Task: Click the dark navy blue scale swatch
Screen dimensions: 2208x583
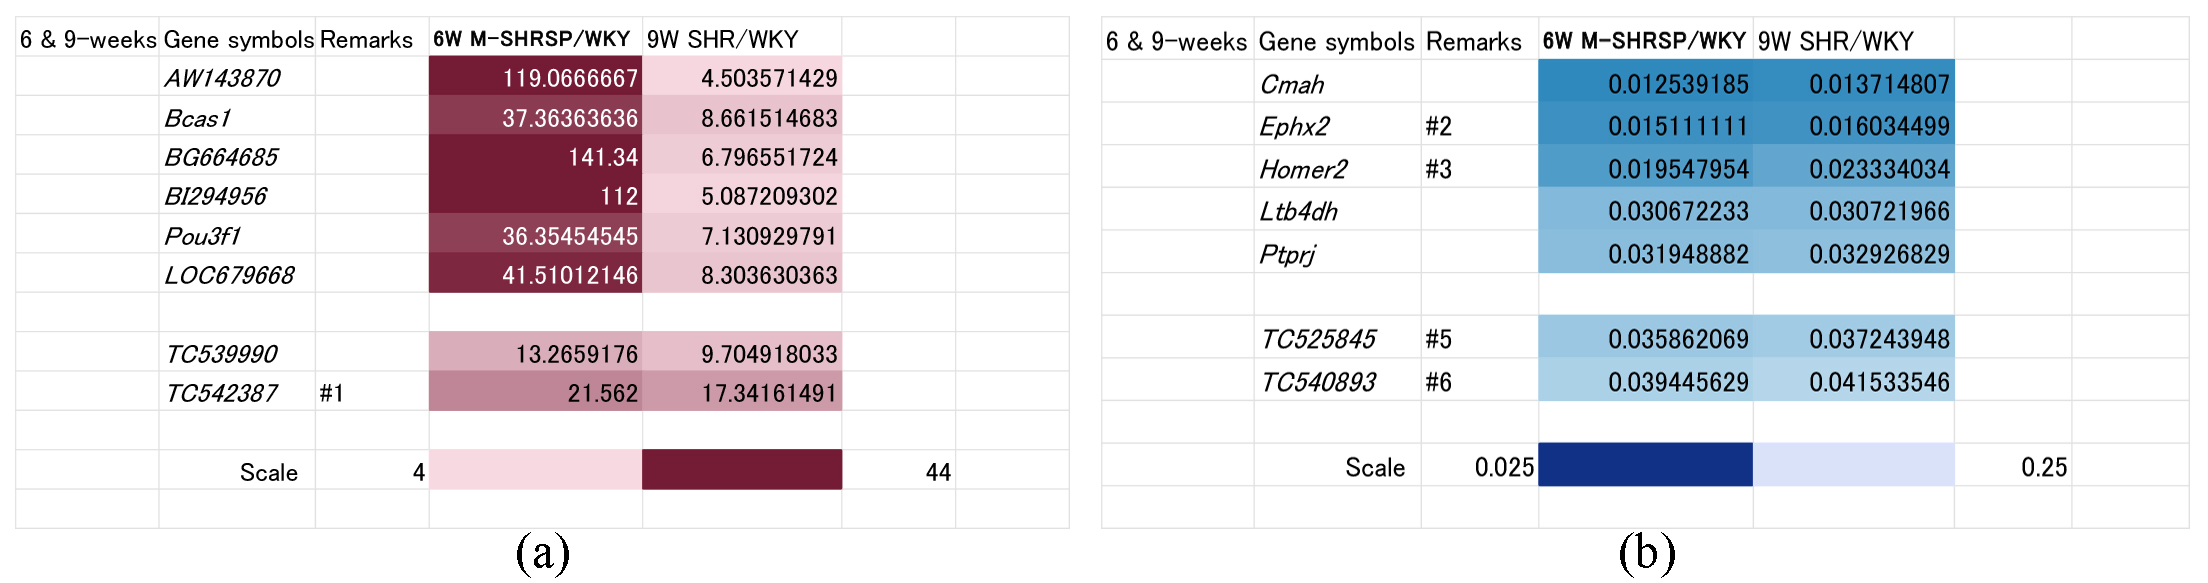Action: click(x=1645, y=465)
